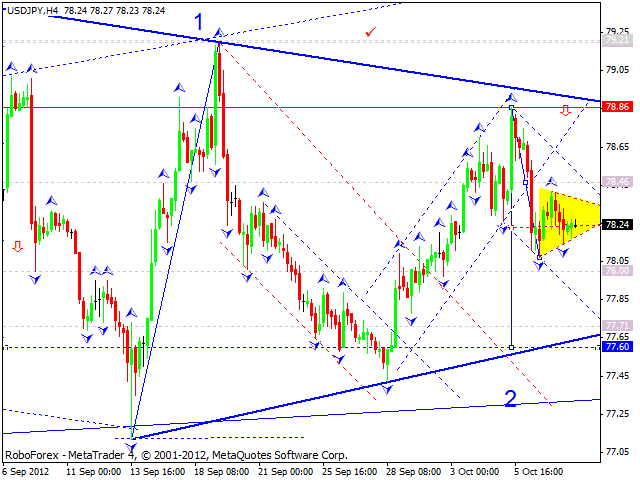Click red down arrow below 6 Sep candles
Viewport: 640px width, 480px height.
click(17, 246)
